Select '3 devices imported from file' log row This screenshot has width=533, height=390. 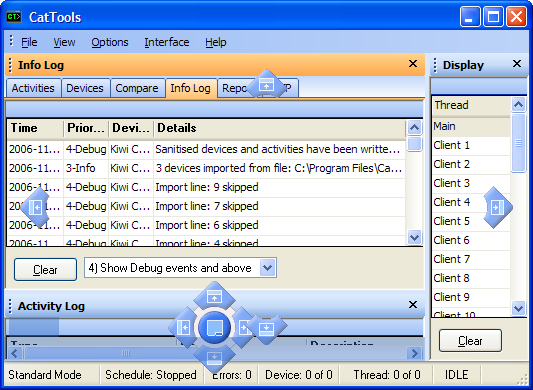[206, 168]
